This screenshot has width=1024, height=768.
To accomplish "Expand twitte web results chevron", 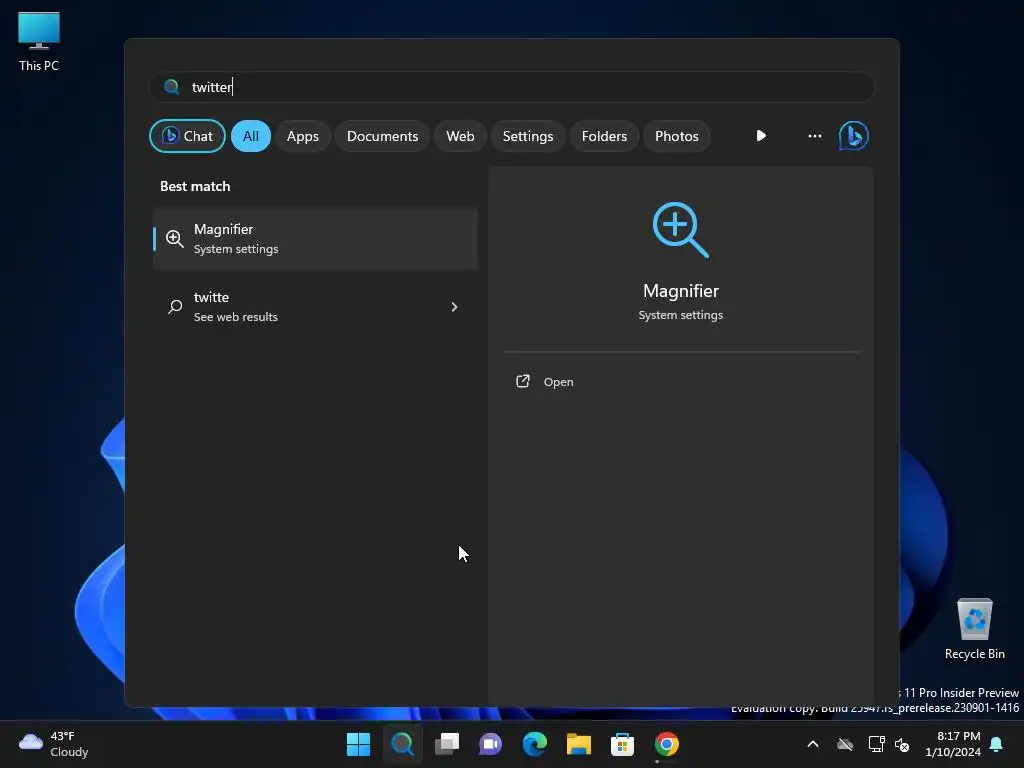I will click(455, 307).
